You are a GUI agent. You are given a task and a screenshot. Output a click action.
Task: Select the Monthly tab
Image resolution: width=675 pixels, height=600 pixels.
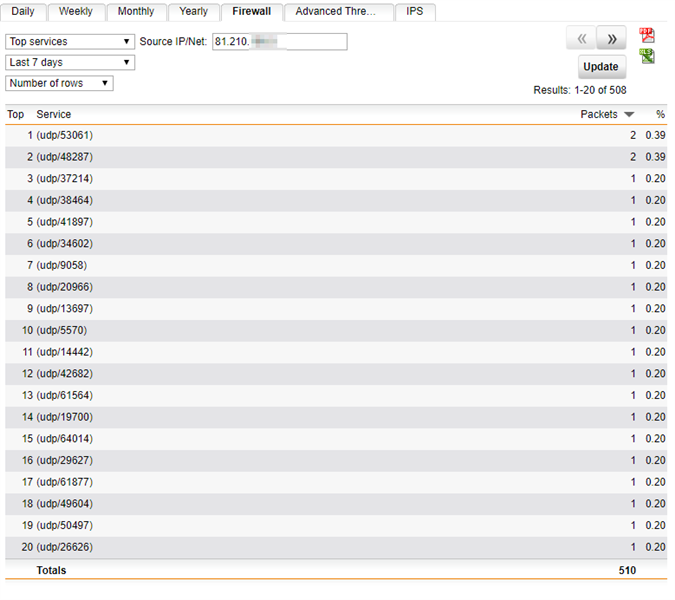(135, 12)
